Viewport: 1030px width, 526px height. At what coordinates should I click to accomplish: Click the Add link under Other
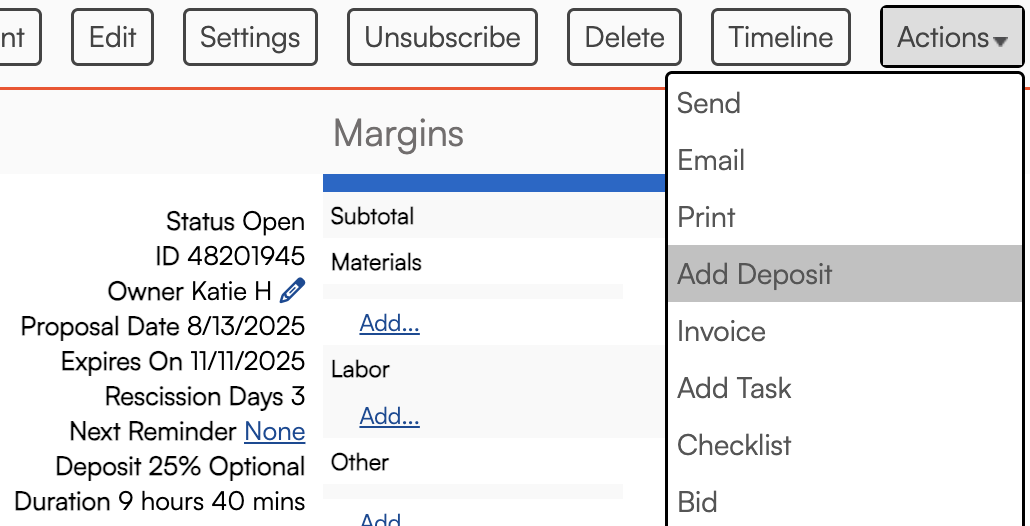(381, 519)
